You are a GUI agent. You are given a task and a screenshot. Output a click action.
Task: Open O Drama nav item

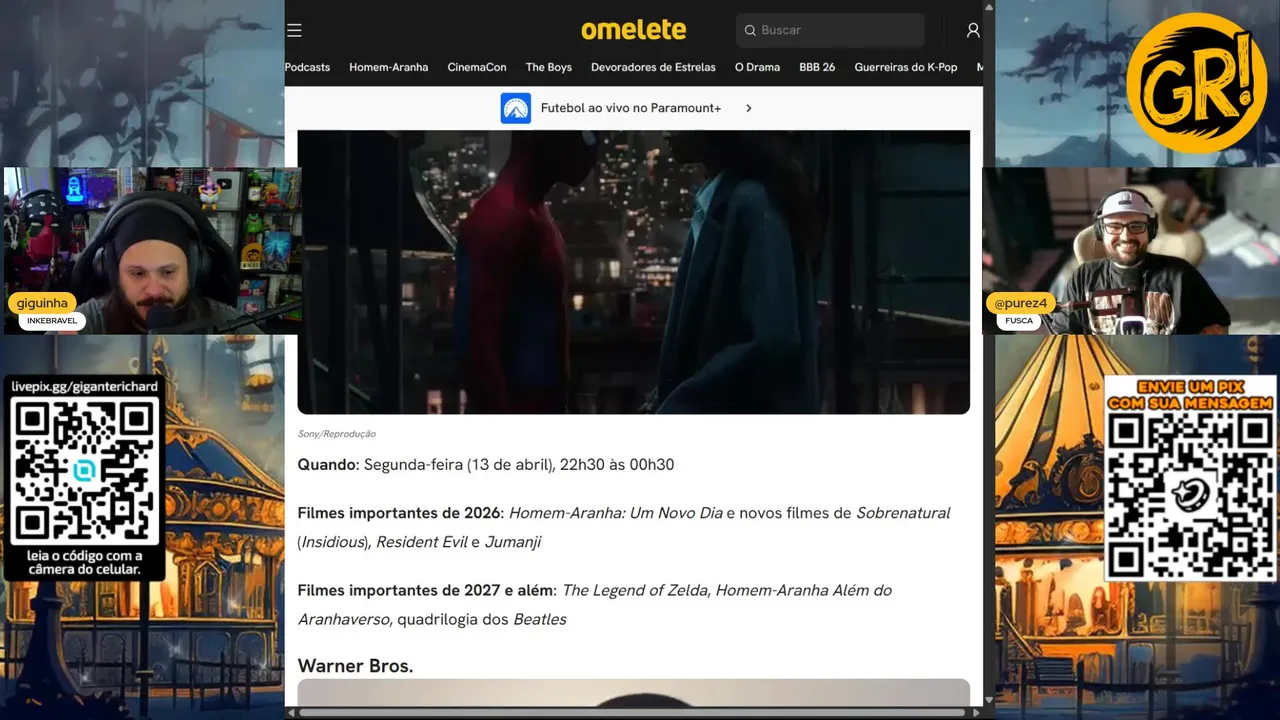[x=757, y=67]
